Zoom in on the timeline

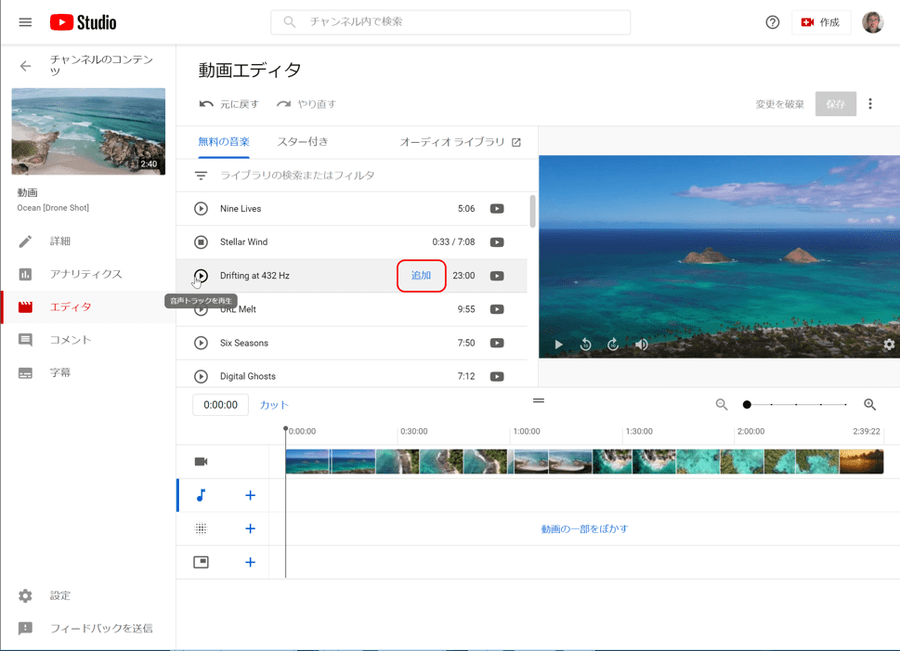tap(870, 405)
